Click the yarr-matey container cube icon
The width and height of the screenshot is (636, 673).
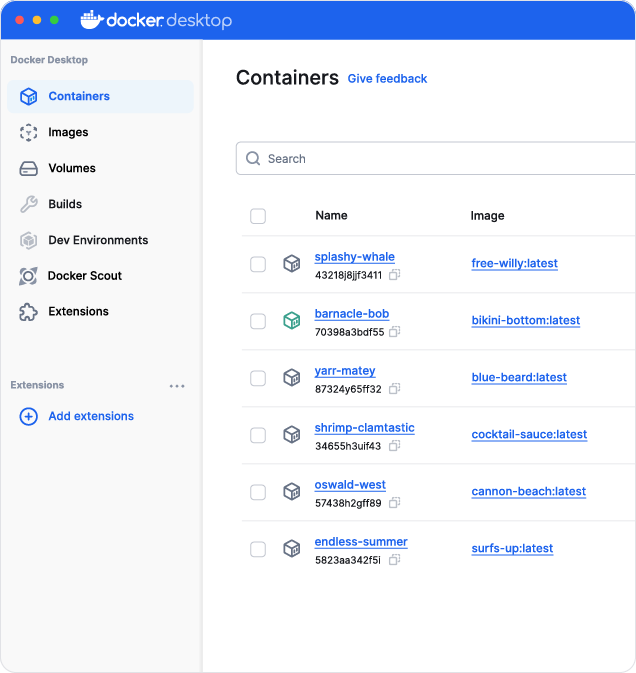291,378
